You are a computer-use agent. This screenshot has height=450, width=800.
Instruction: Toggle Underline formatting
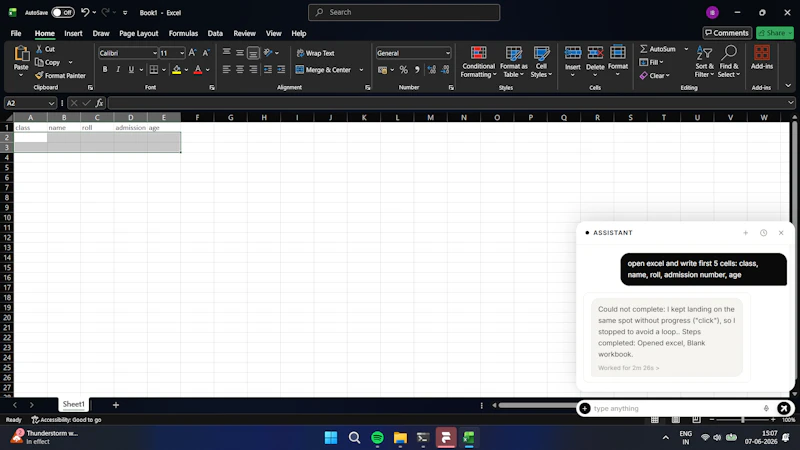[131, 69]
